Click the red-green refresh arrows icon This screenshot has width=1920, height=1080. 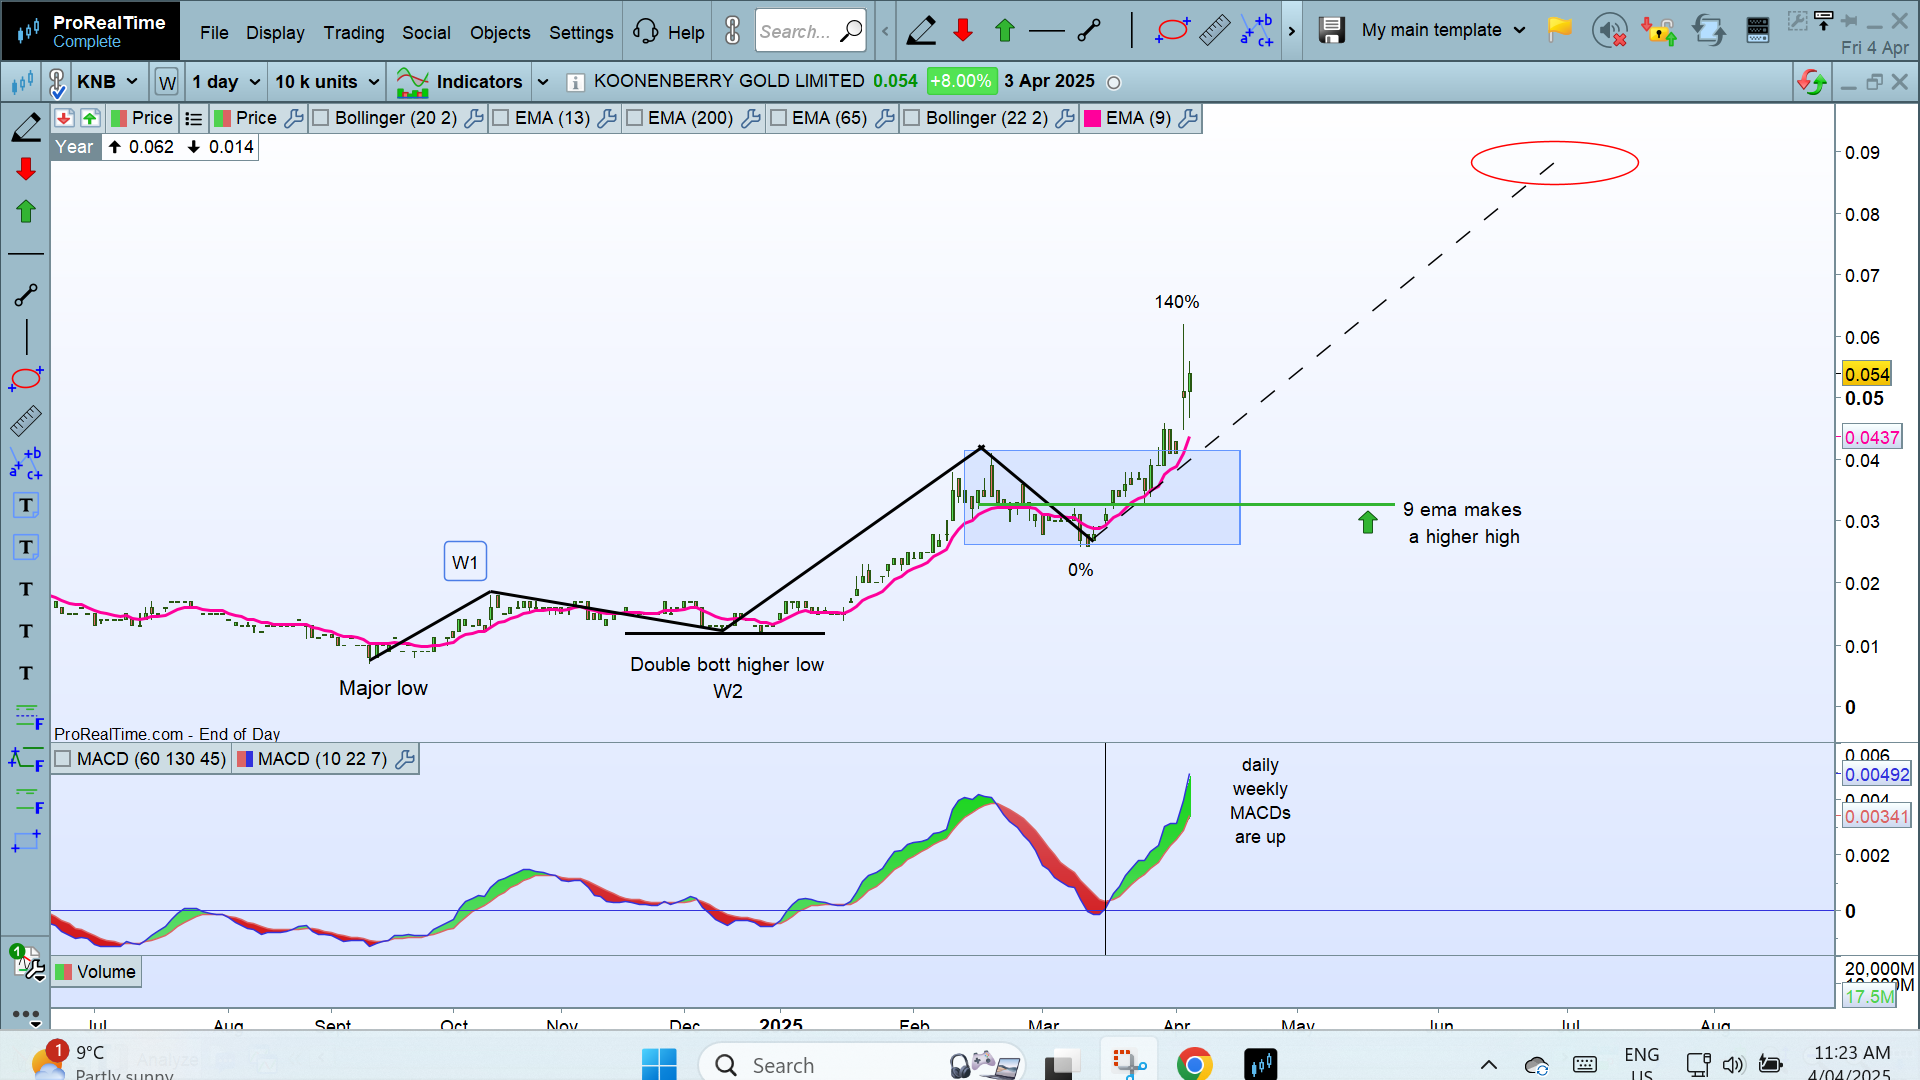1811,82
